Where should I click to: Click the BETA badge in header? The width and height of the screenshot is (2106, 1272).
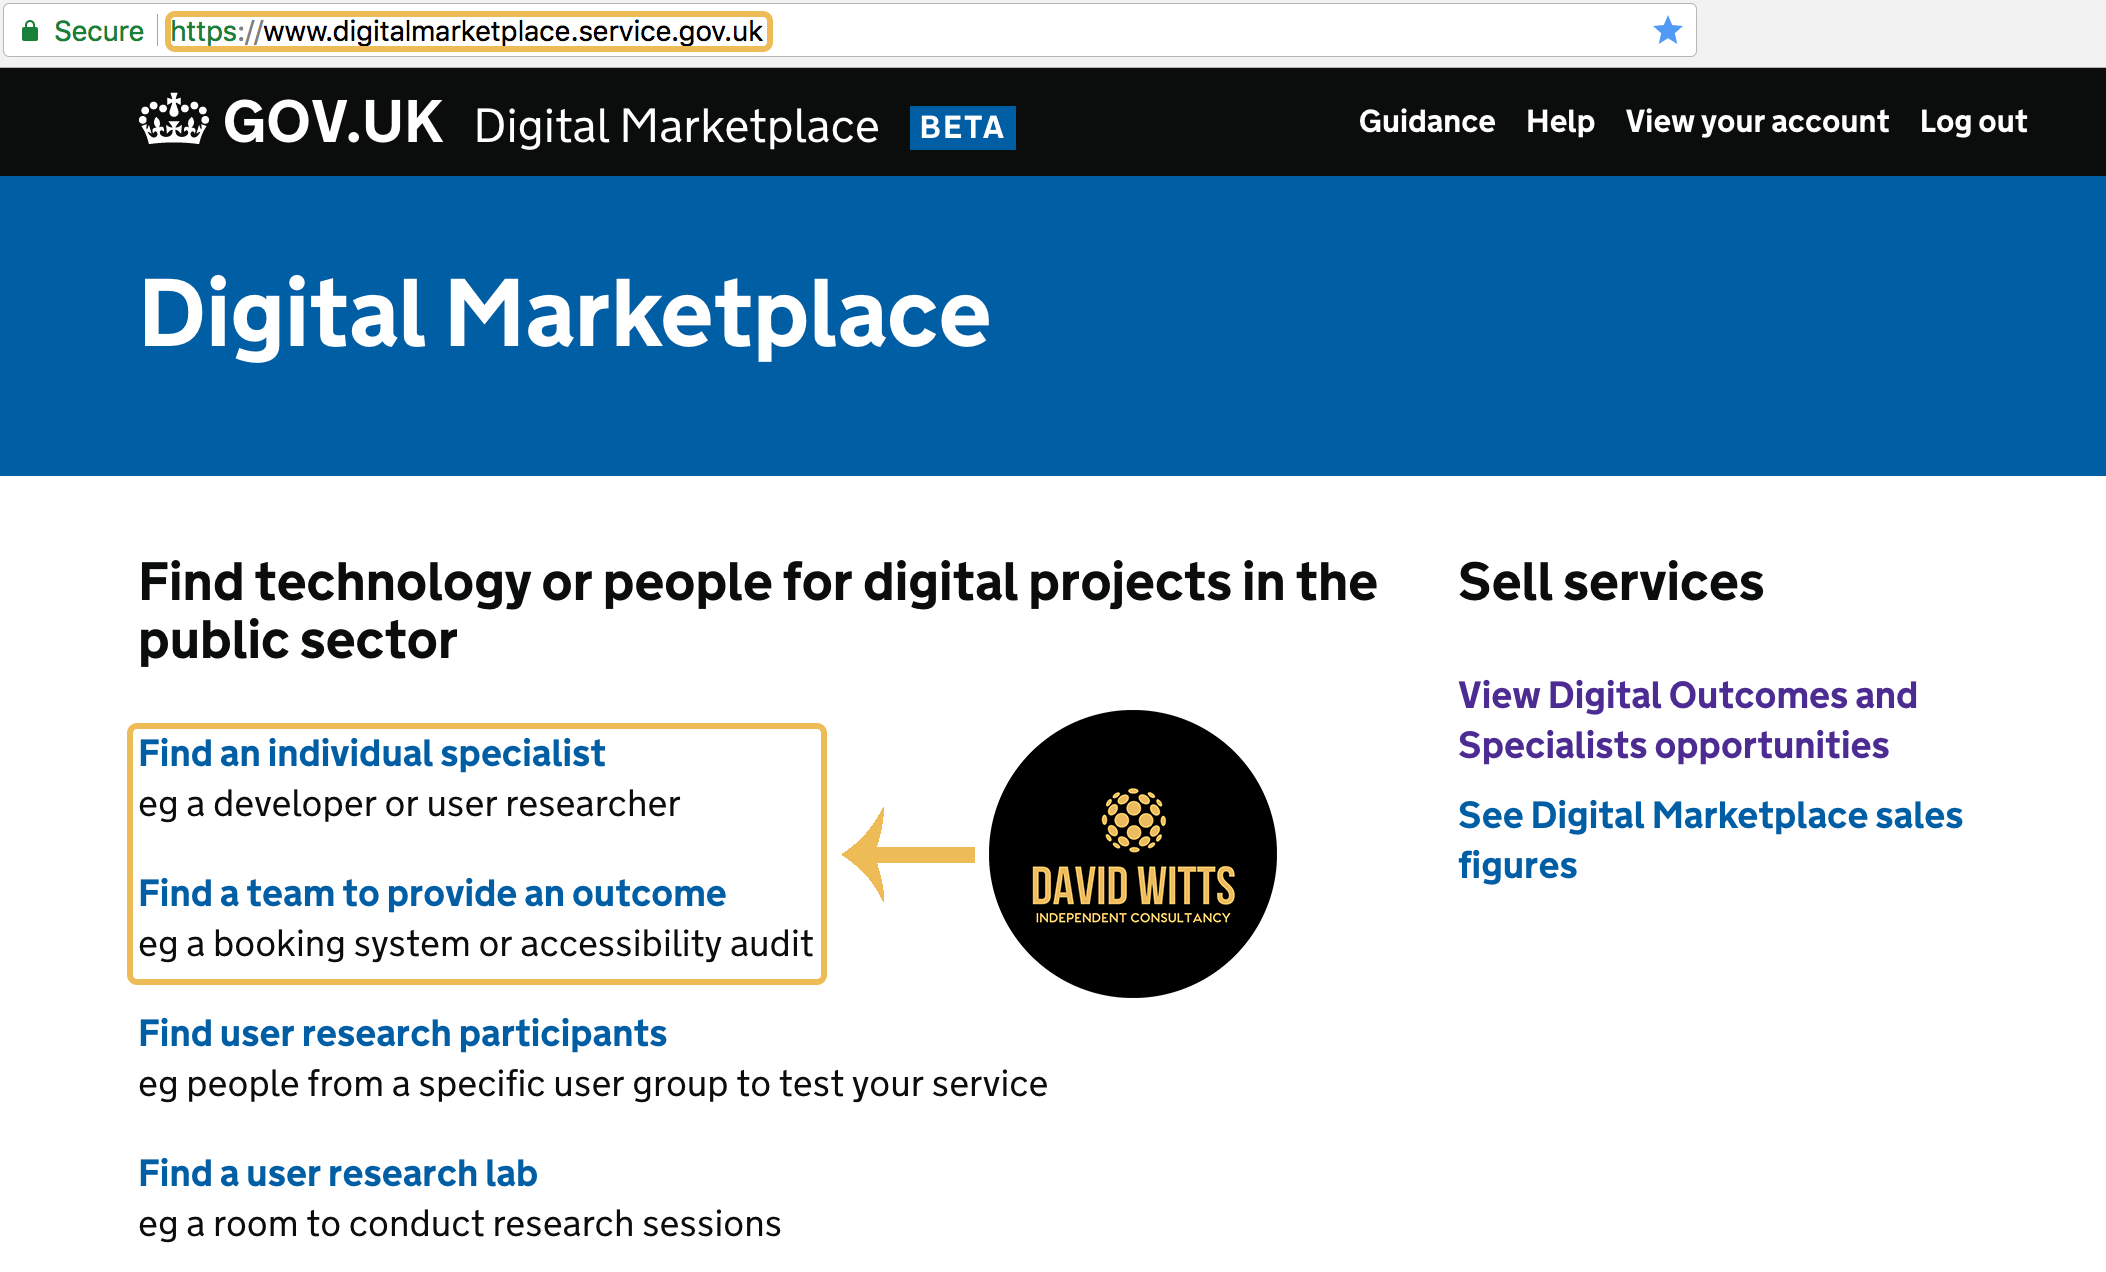click(x=962, y=127)
